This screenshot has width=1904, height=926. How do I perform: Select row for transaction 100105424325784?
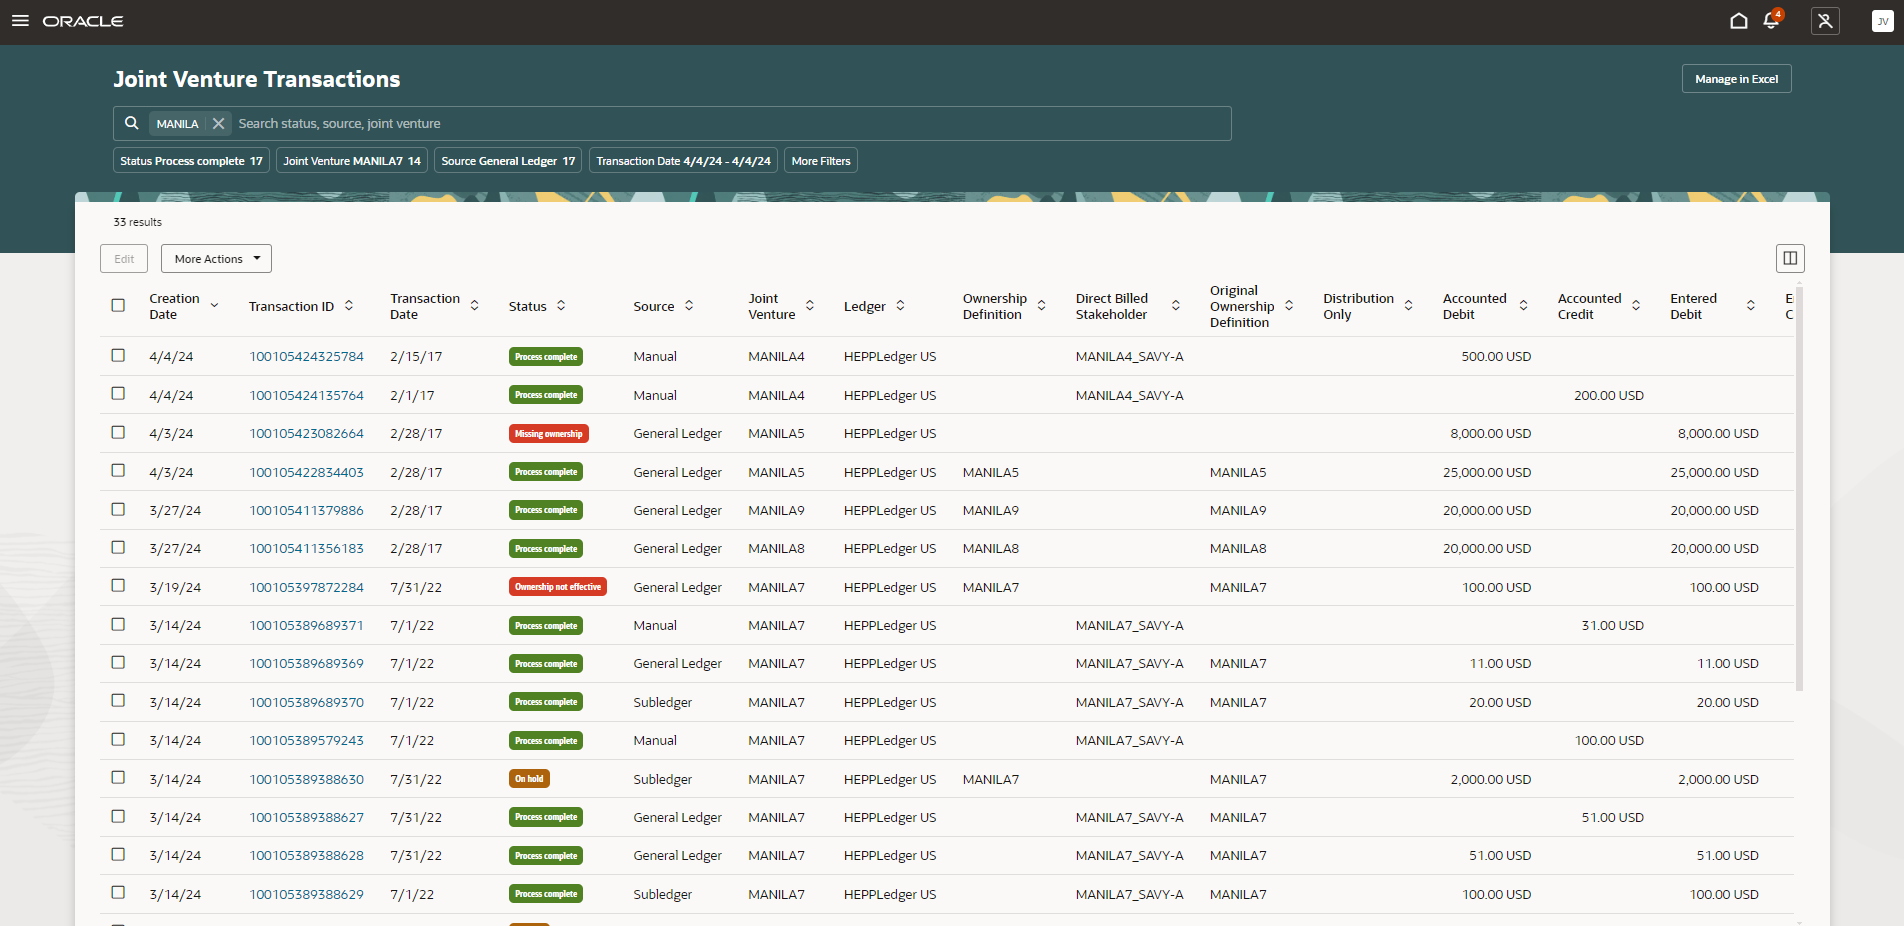click(x=118, y=355)
